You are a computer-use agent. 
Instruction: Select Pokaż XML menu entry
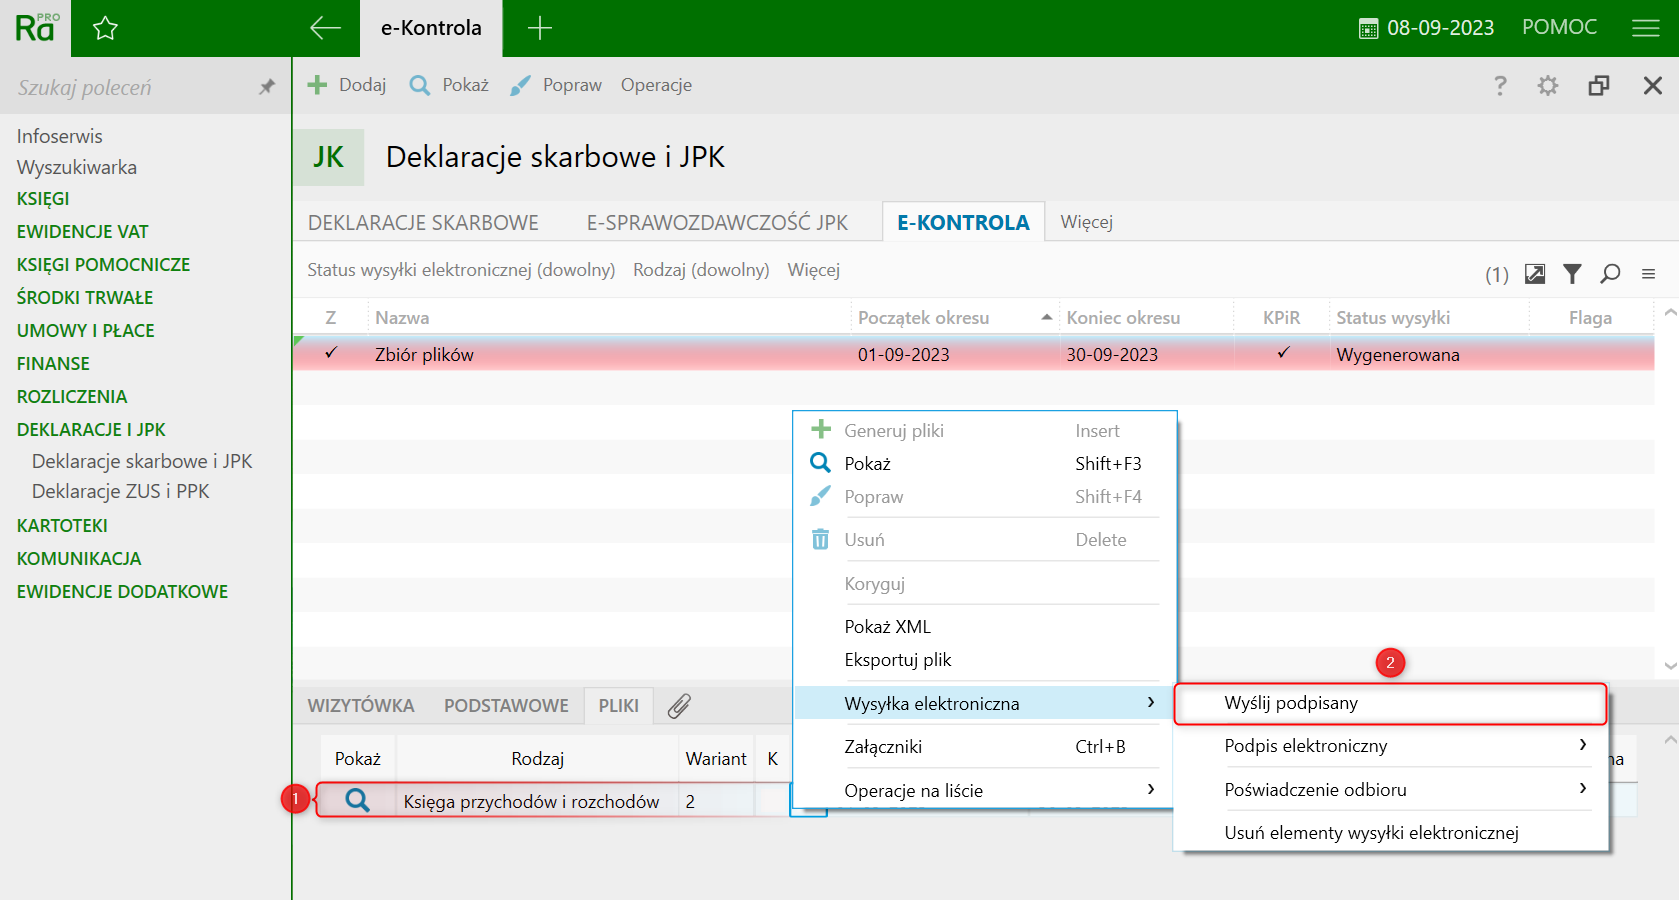click(x=887, y=626)
